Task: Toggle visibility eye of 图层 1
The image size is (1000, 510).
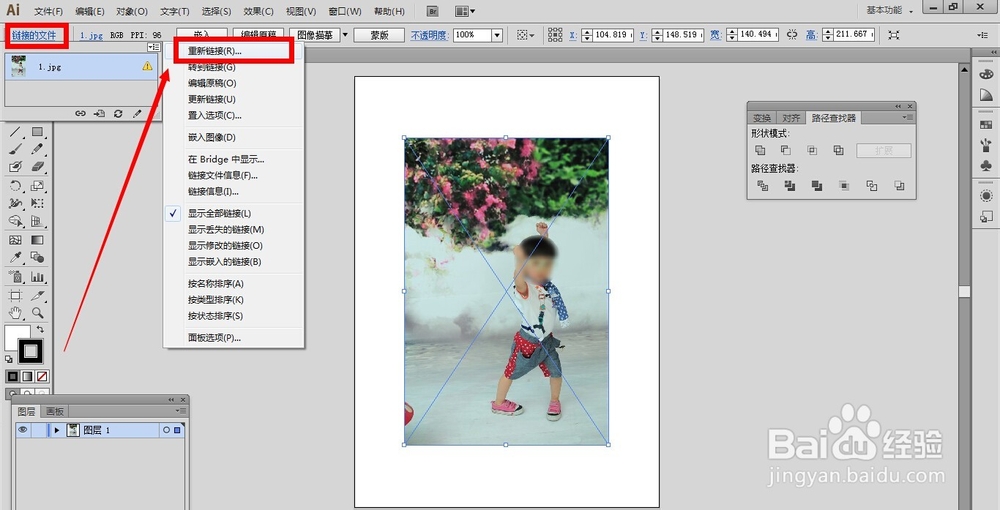Action: click(x=23, y=430)
